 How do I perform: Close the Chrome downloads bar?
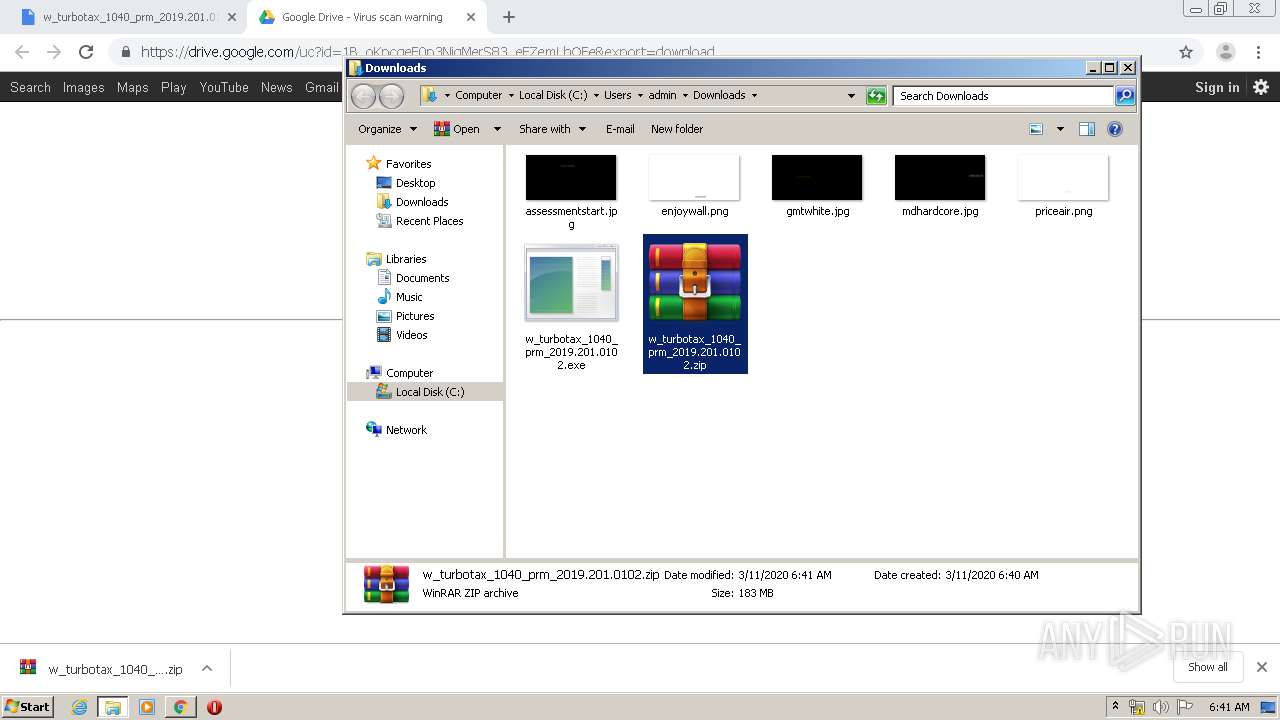[1262, 667]
